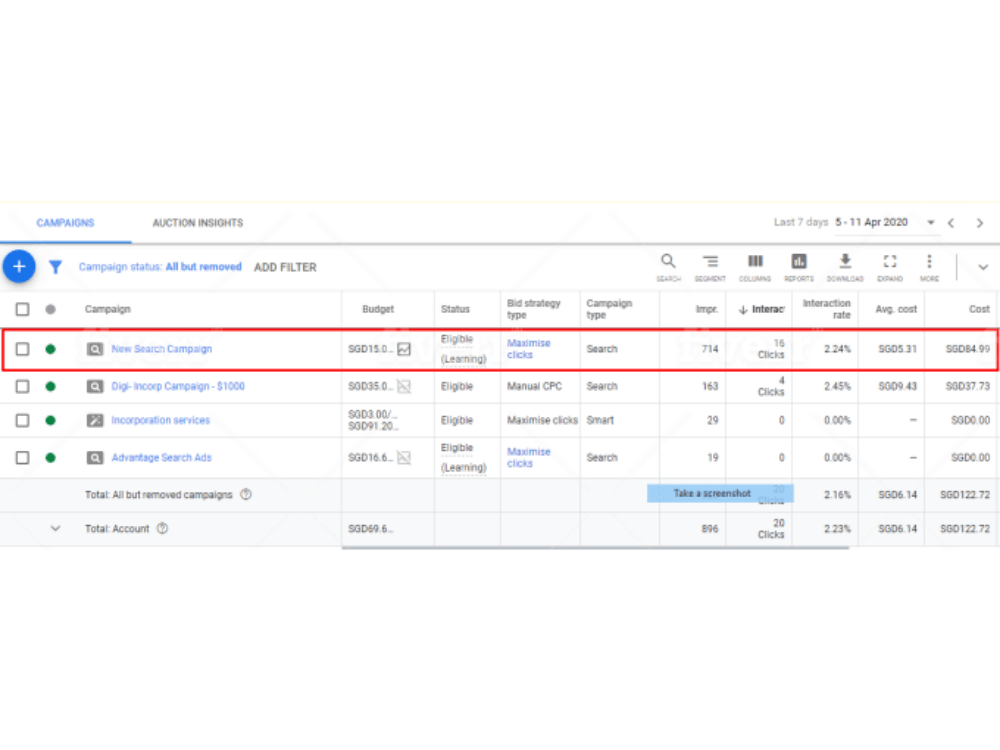The width and height of the screenshot is (1000, 750).
Task: Tick checkbox for Advantage Search Ads
Action: pyautogui.click(x=22, y=458)
